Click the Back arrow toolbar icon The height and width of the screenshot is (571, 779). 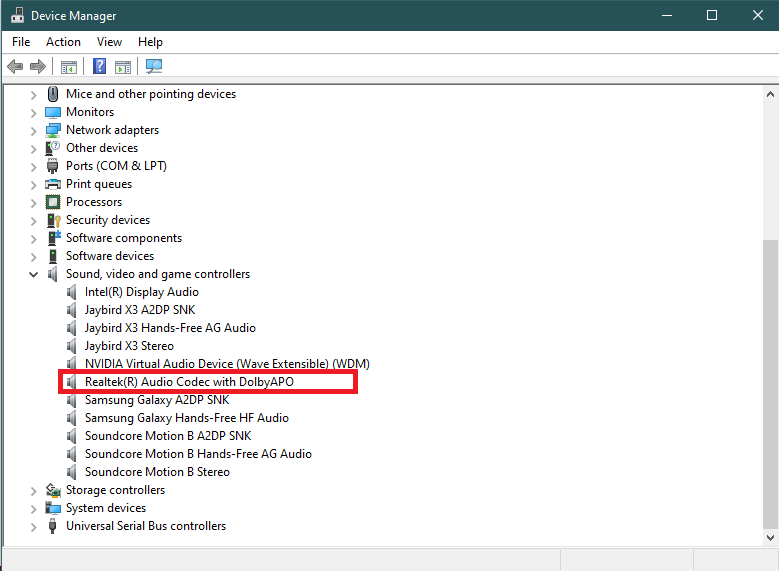15,66
